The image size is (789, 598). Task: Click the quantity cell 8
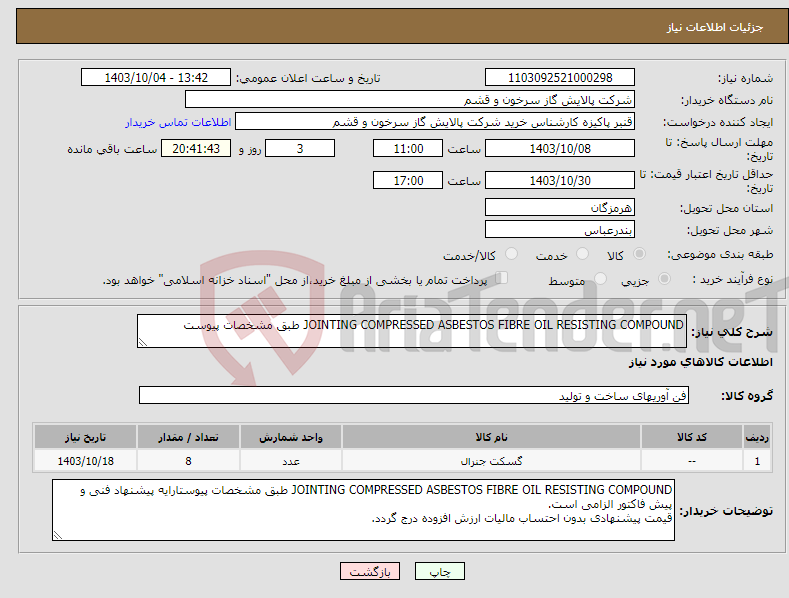(x=188, y=461)
